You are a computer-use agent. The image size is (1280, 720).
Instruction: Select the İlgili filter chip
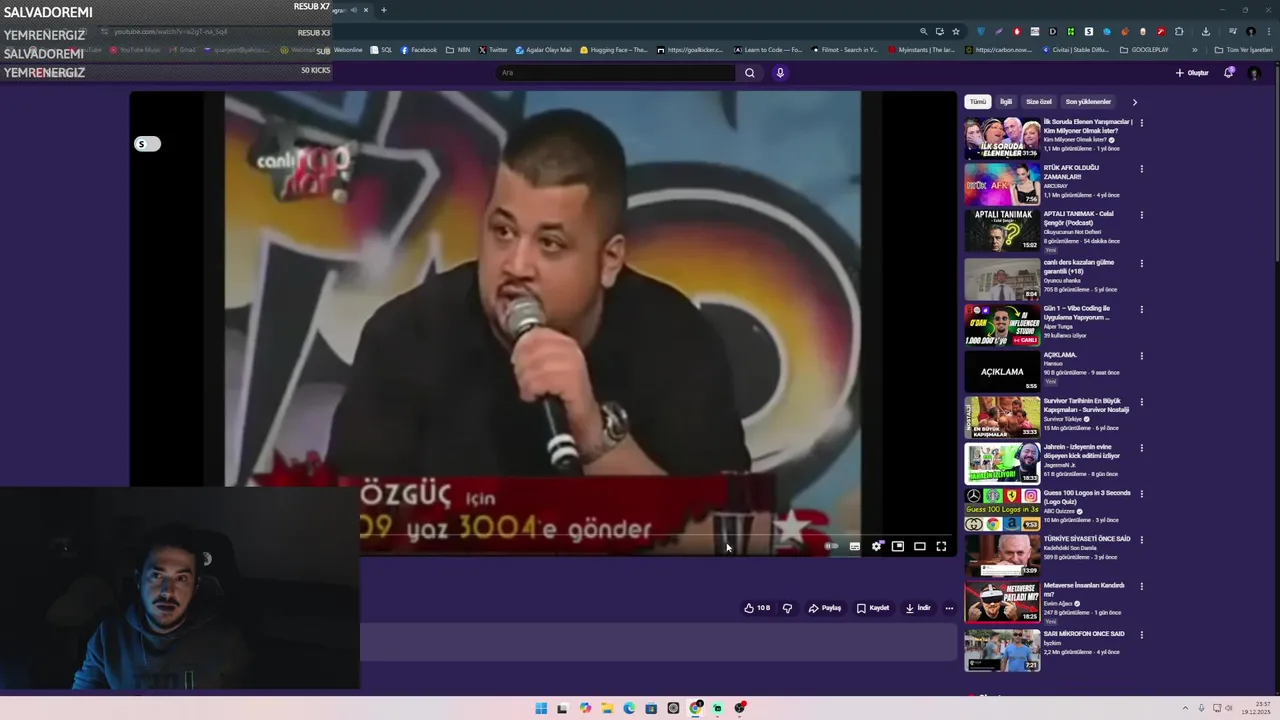click(x=1006, y=102)
